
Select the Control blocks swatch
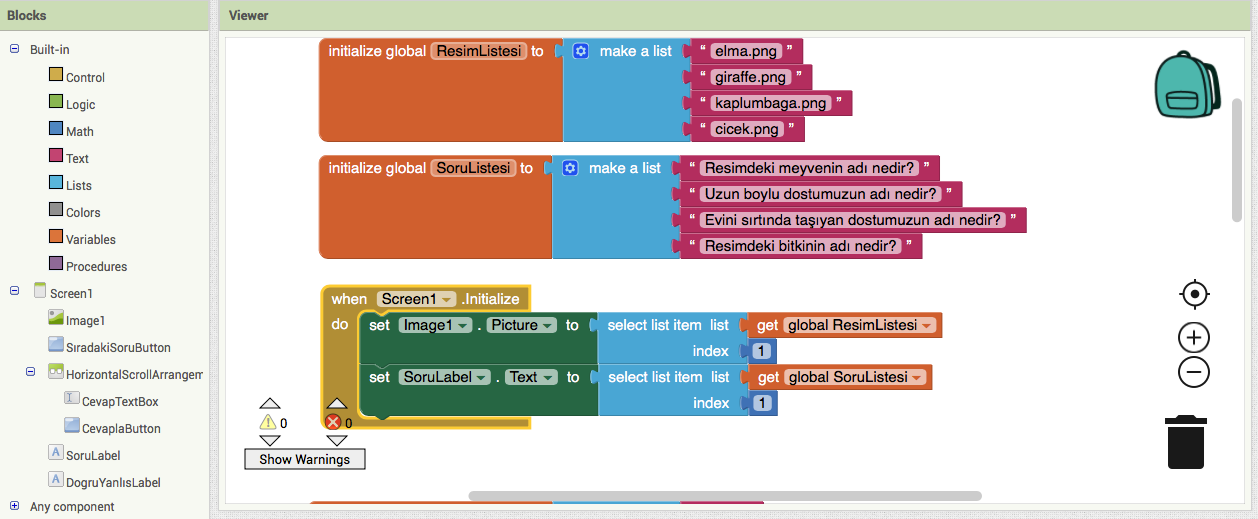click(56, 76)
